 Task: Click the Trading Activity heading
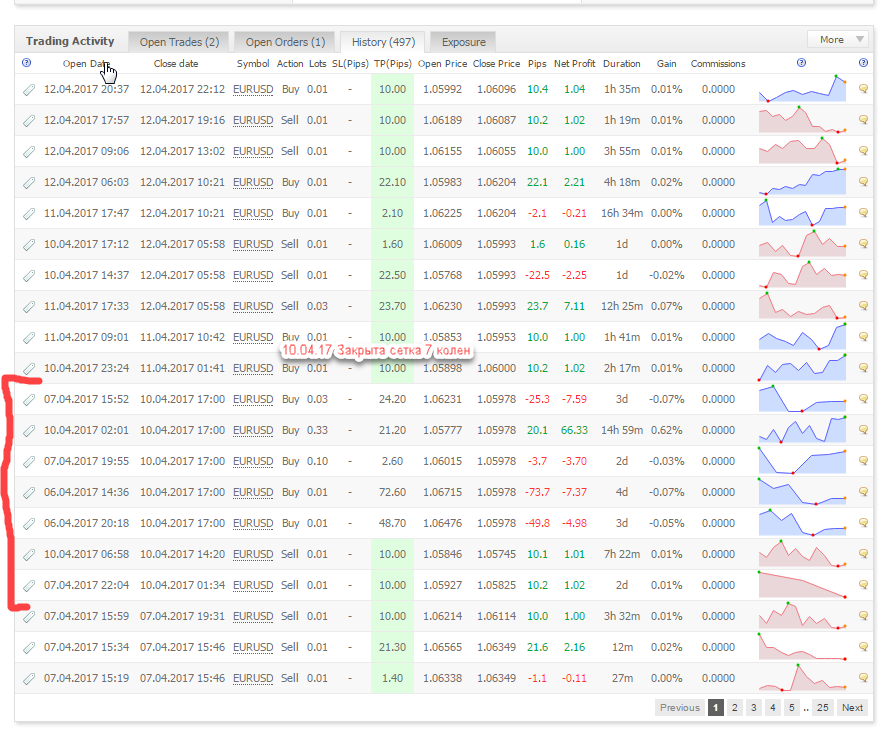(x=70, y=41)
